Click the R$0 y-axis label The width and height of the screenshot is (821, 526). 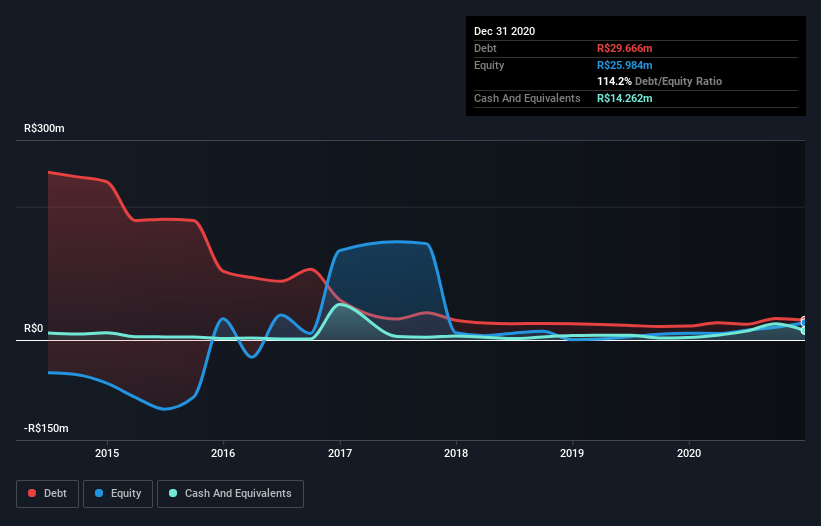34,329
